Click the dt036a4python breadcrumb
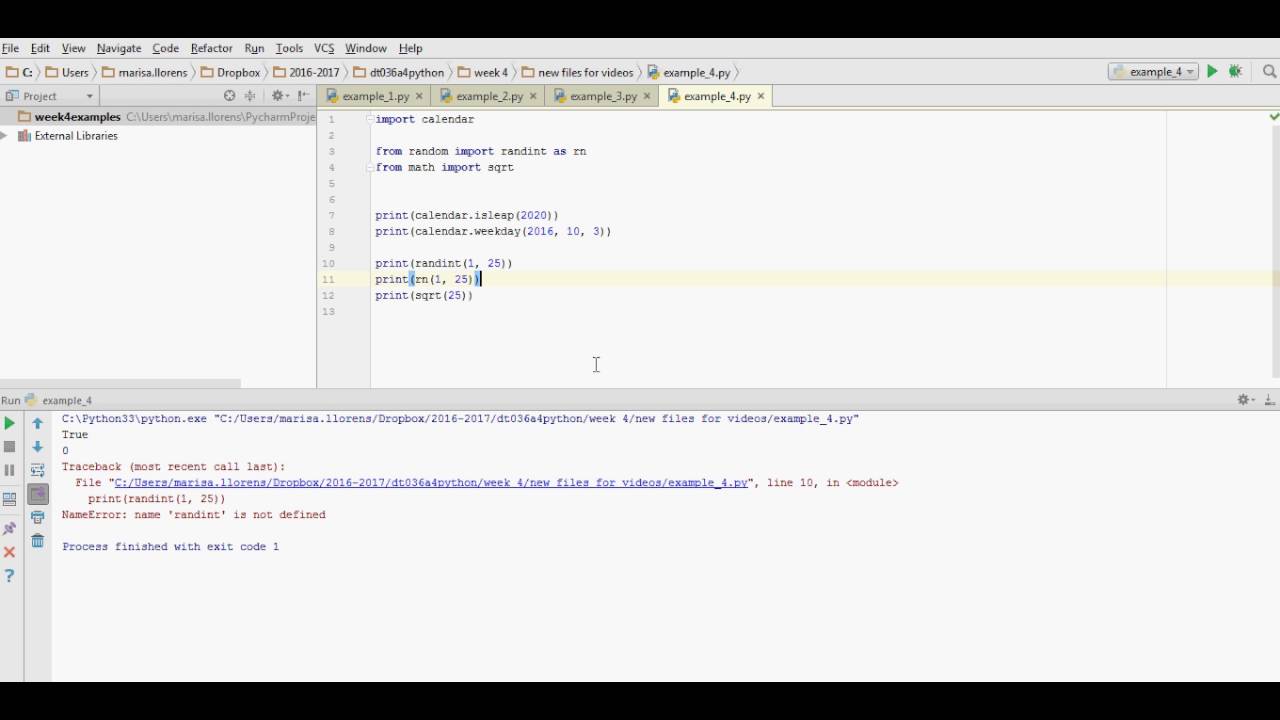 click(x=398, y=72)
